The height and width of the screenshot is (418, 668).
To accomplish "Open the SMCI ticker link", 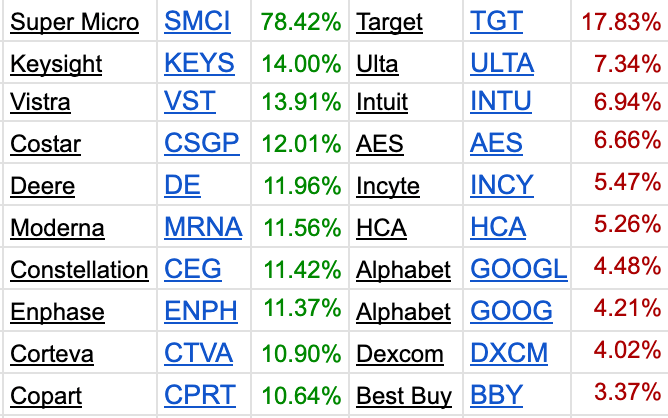I will (197, 21).
